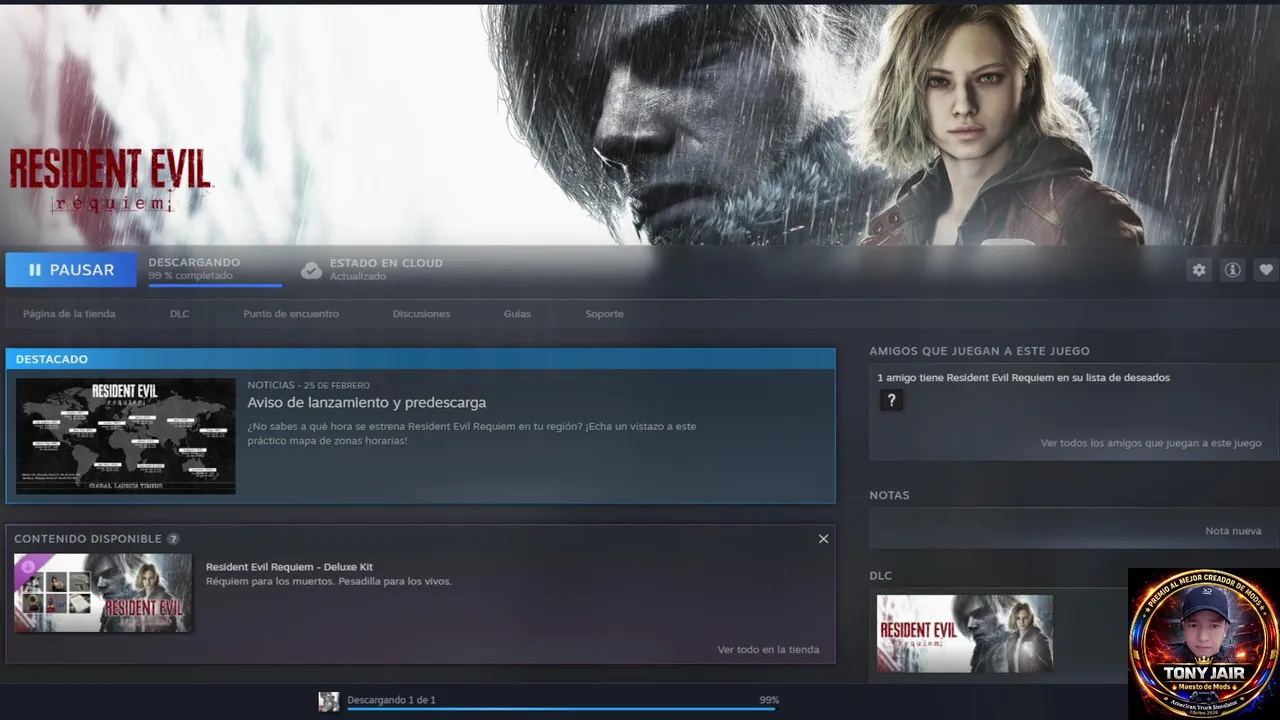This screenshot has height=720, width=1280.
Task: Click the Descargando 99 % completado status
Action: pos(194,269)
